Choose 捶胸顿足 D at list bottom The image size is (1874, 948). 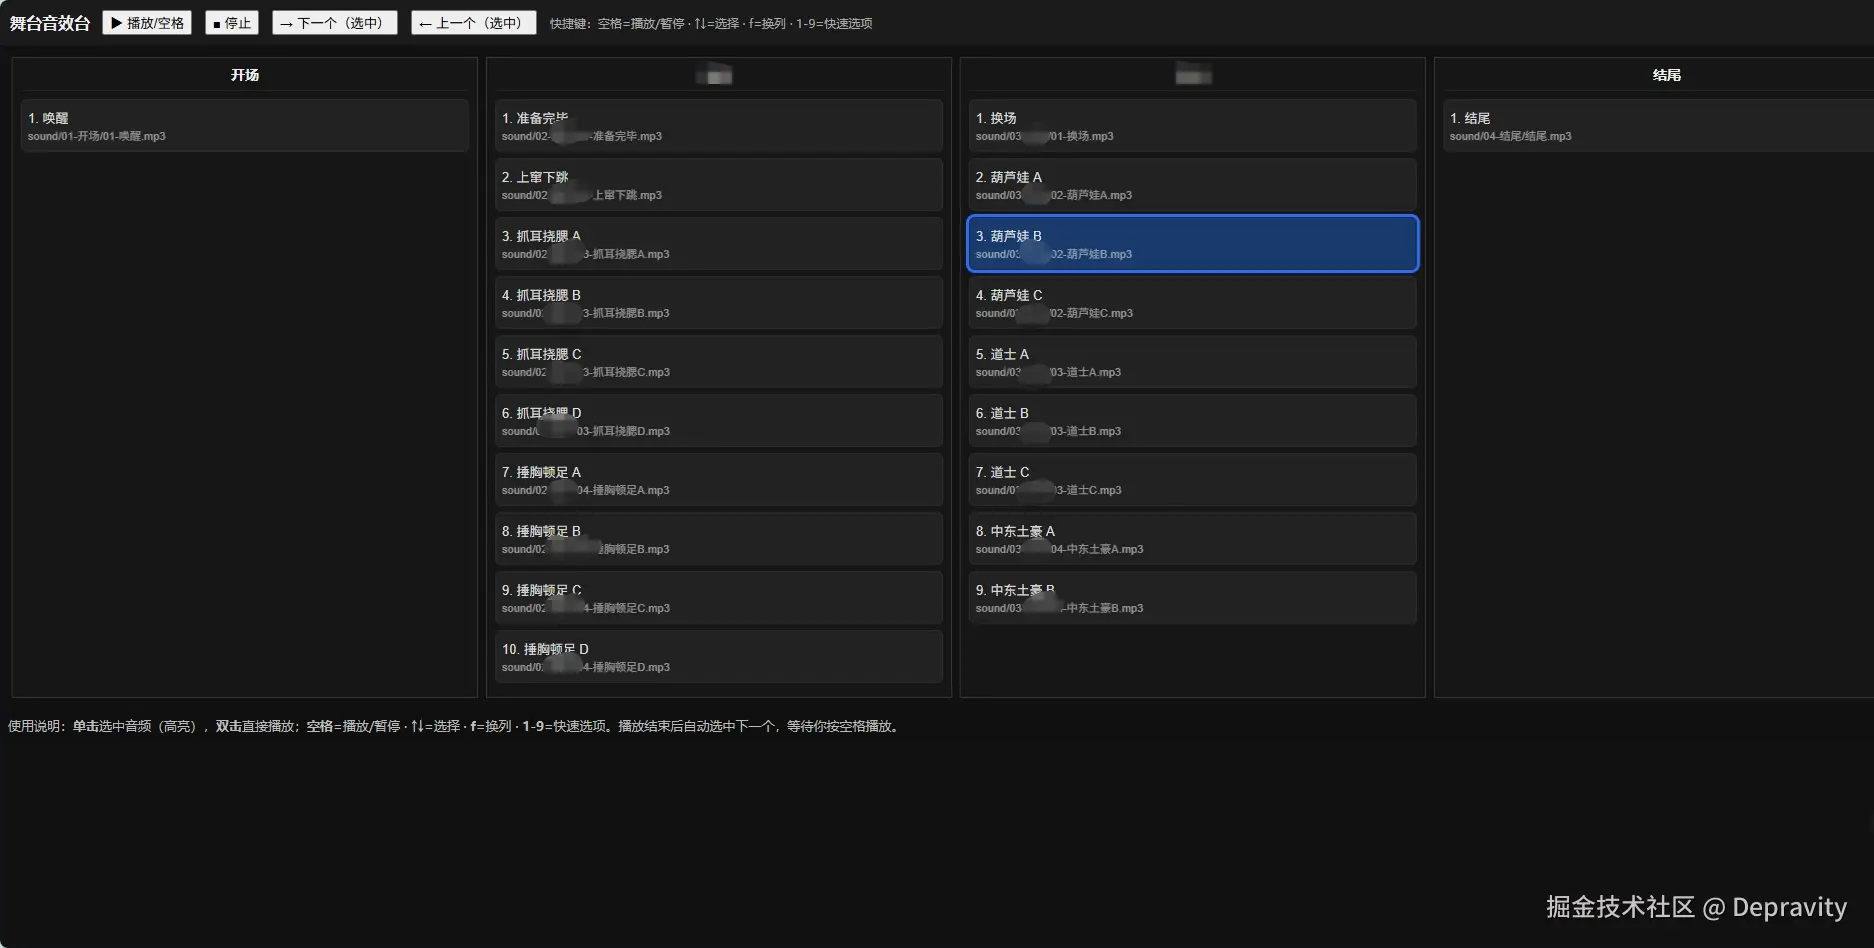tap(716, 656)
